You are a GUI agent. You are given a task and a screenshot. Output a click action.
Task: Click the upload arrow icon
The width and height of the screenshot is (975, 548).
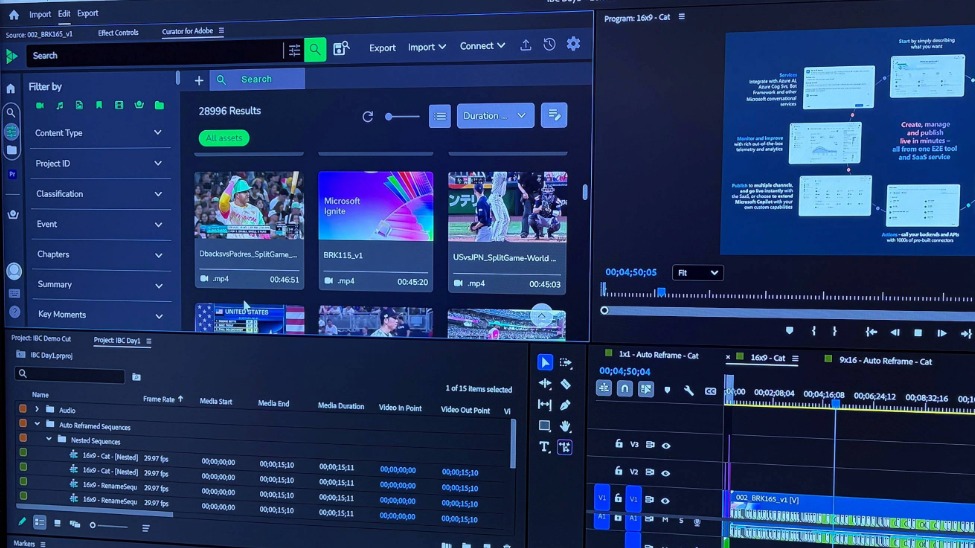click(525, 45)
